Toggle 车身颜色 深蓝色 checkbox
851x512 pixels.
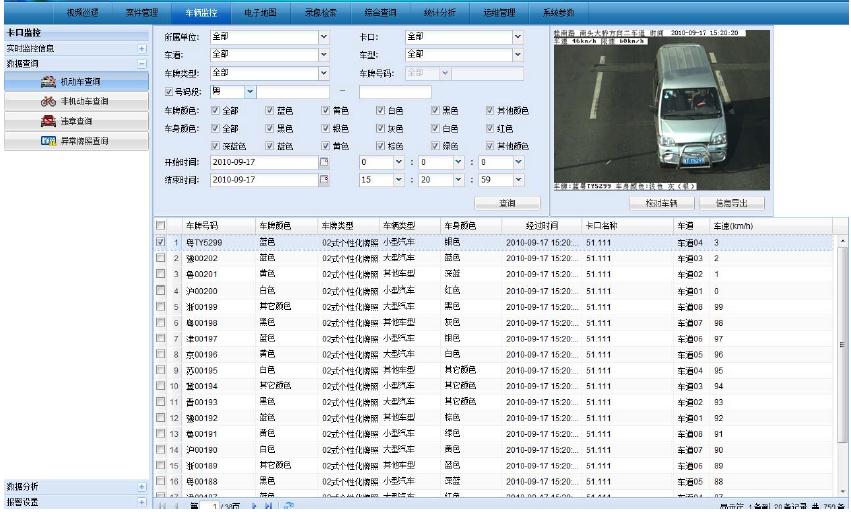[x=215, y=146]
